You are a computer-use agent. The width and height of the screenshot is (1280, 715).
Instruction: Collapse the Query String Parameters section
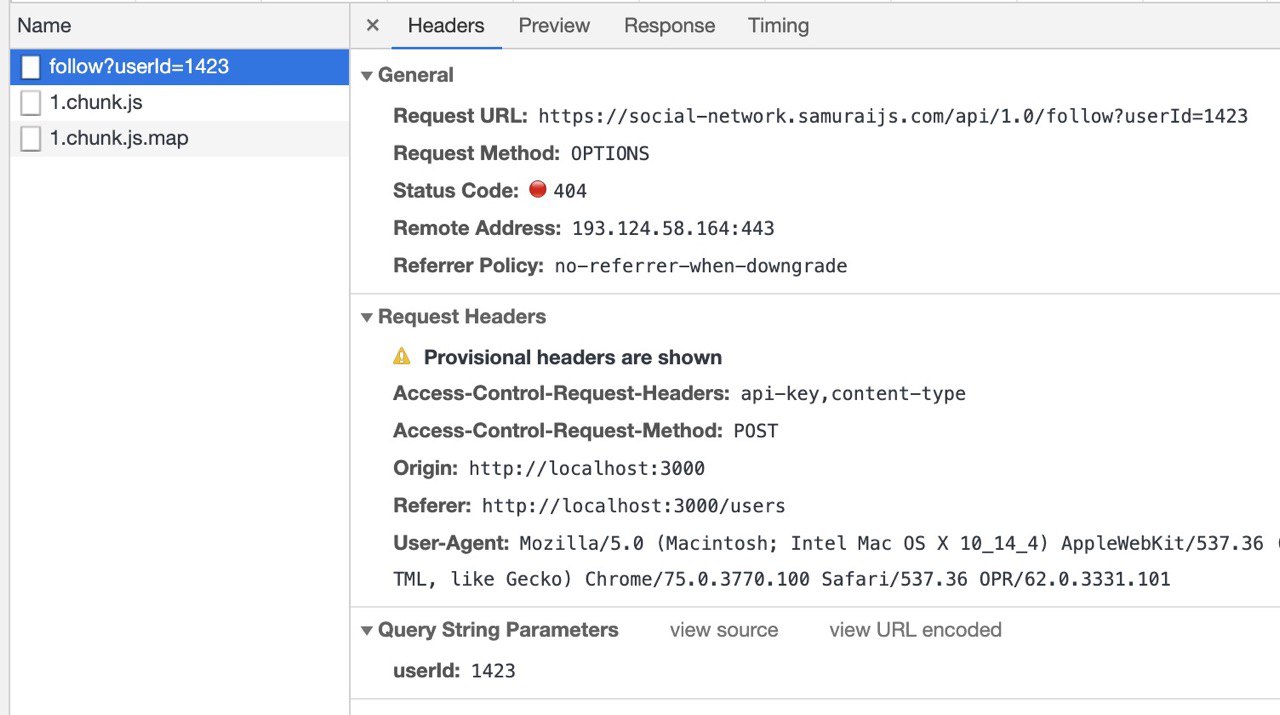click(x=367, y=630)
